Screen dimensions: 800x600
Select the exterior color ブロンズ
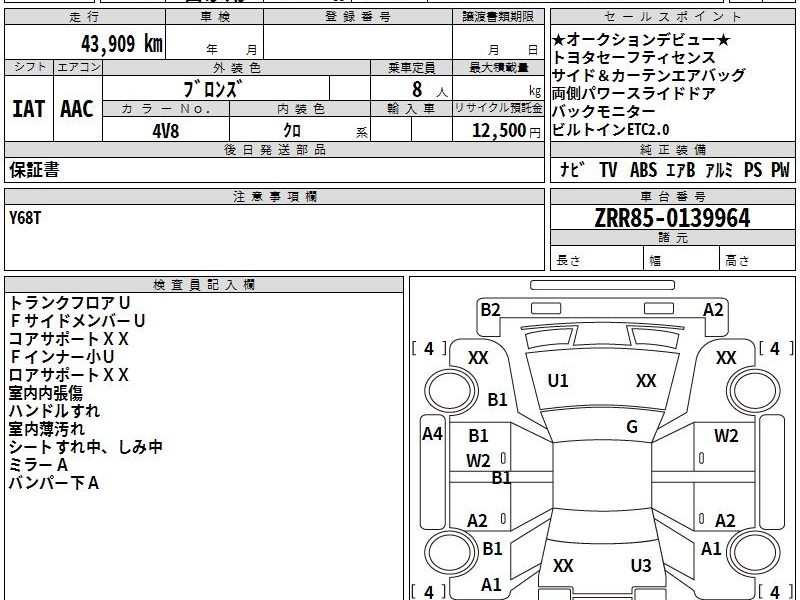pos(211,89)
